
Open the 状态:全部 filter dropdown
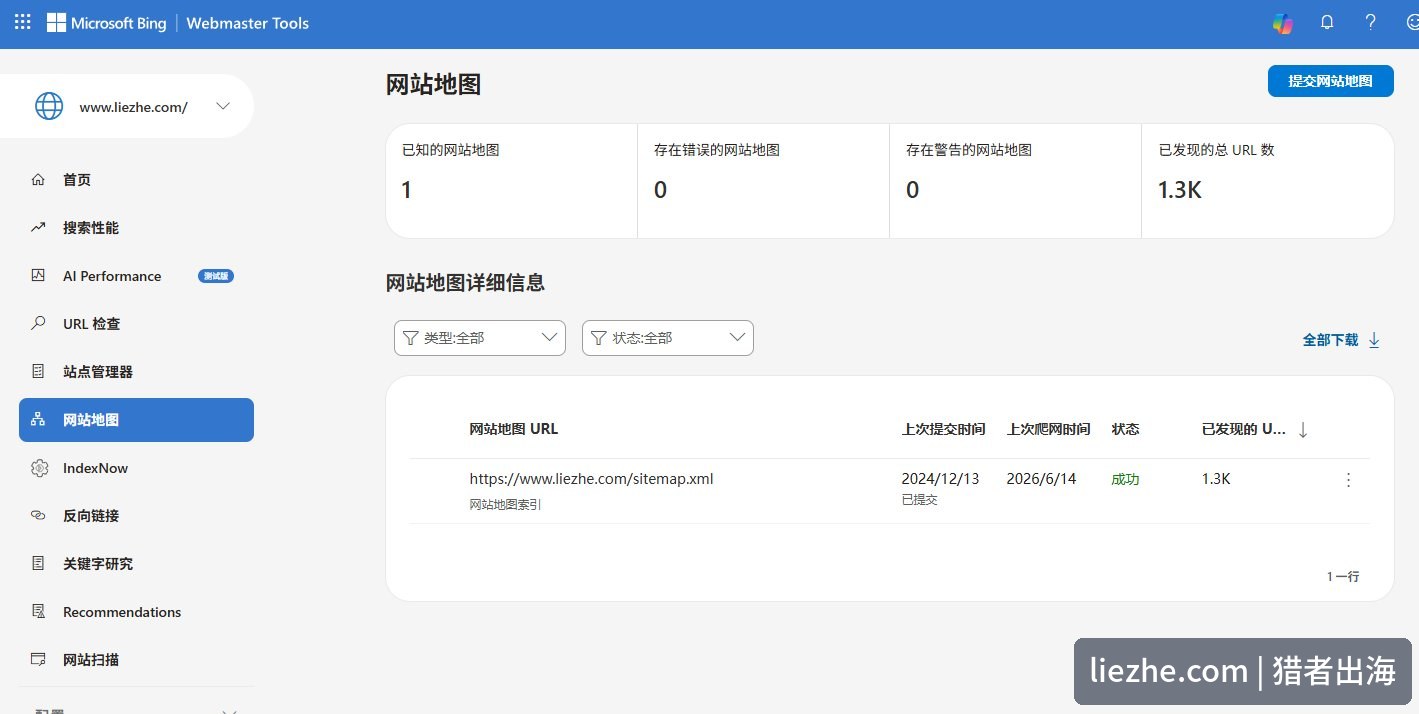668,338
